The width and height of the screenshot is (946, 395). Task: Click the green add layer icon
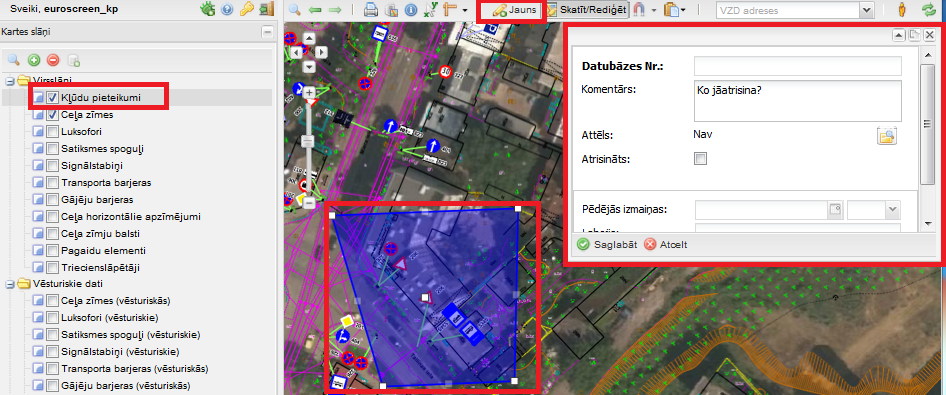coord(34,60)
